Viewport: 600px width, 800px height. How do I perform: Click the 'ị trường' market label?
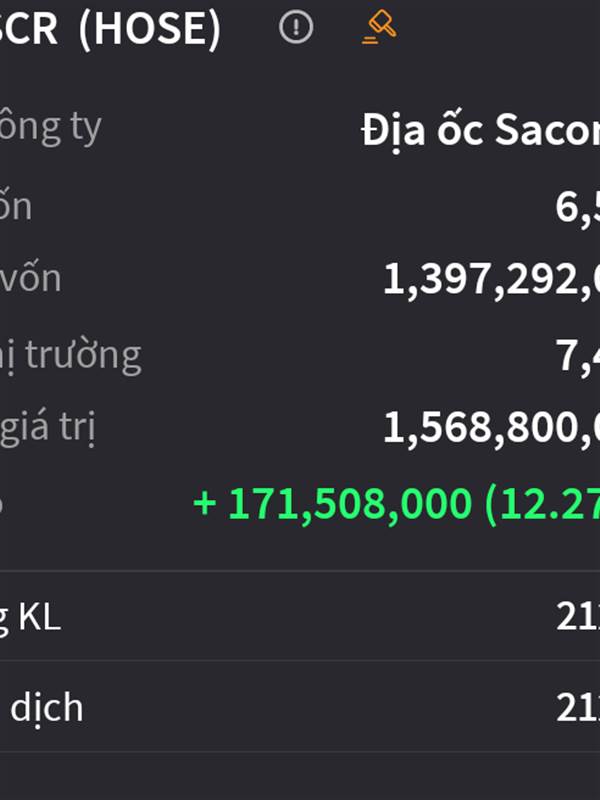[x=70, y=355]
